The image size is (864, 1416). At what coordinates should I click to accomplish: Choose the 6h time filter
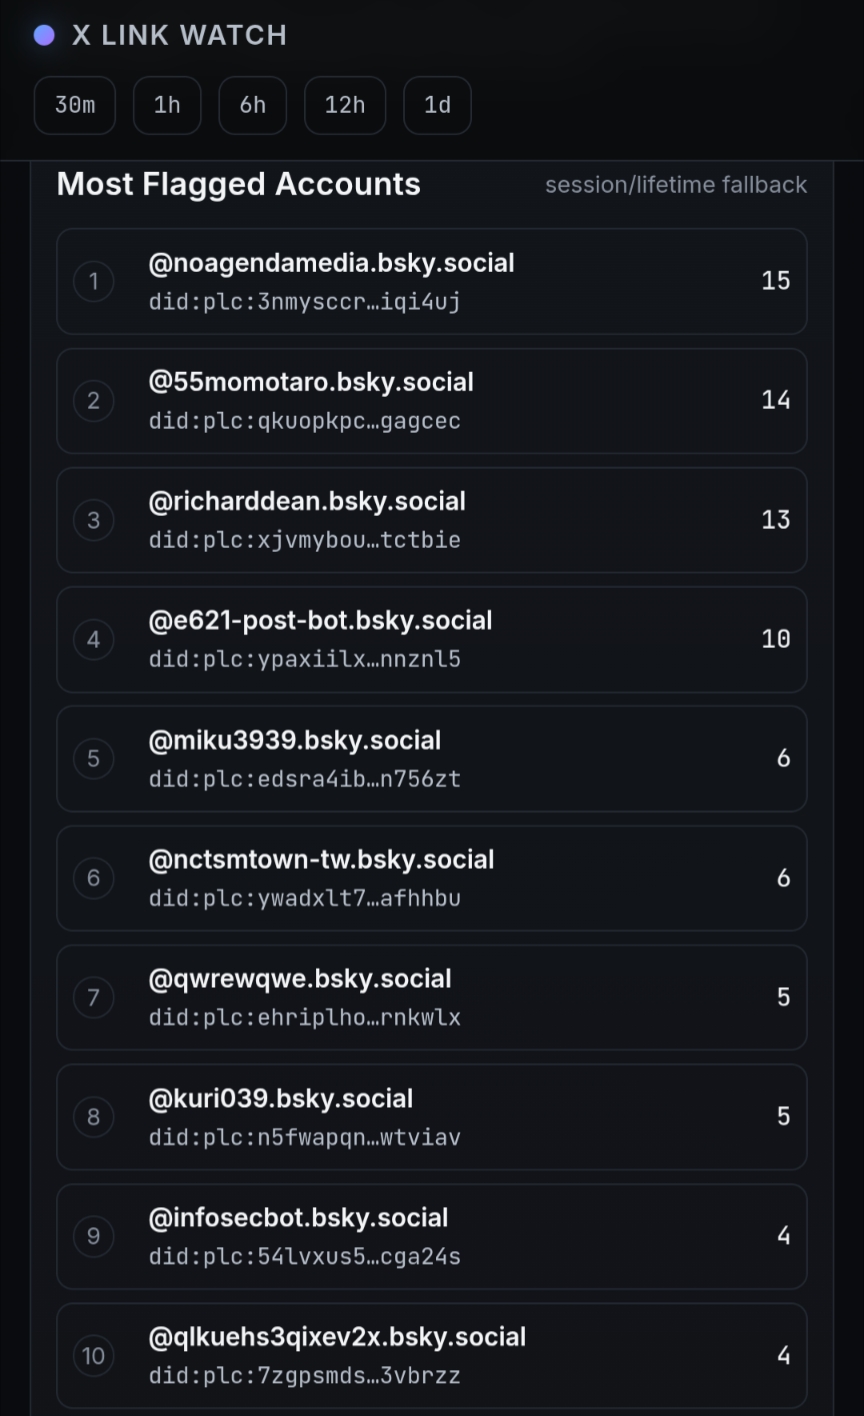[253, 105]
